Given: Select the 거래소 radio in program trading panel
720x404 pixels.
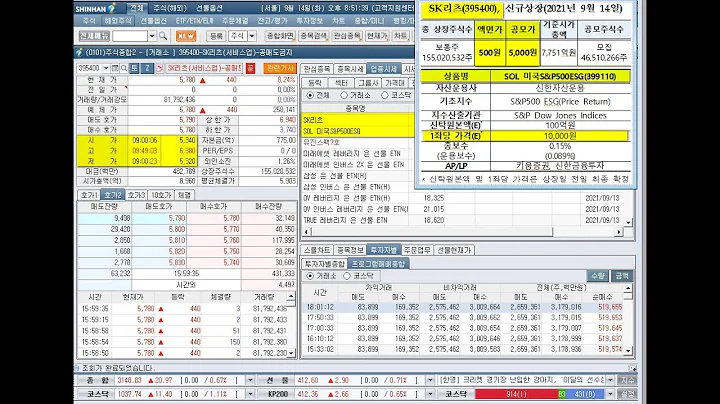Looking at the screenshot, I should [x=310, y=276].
